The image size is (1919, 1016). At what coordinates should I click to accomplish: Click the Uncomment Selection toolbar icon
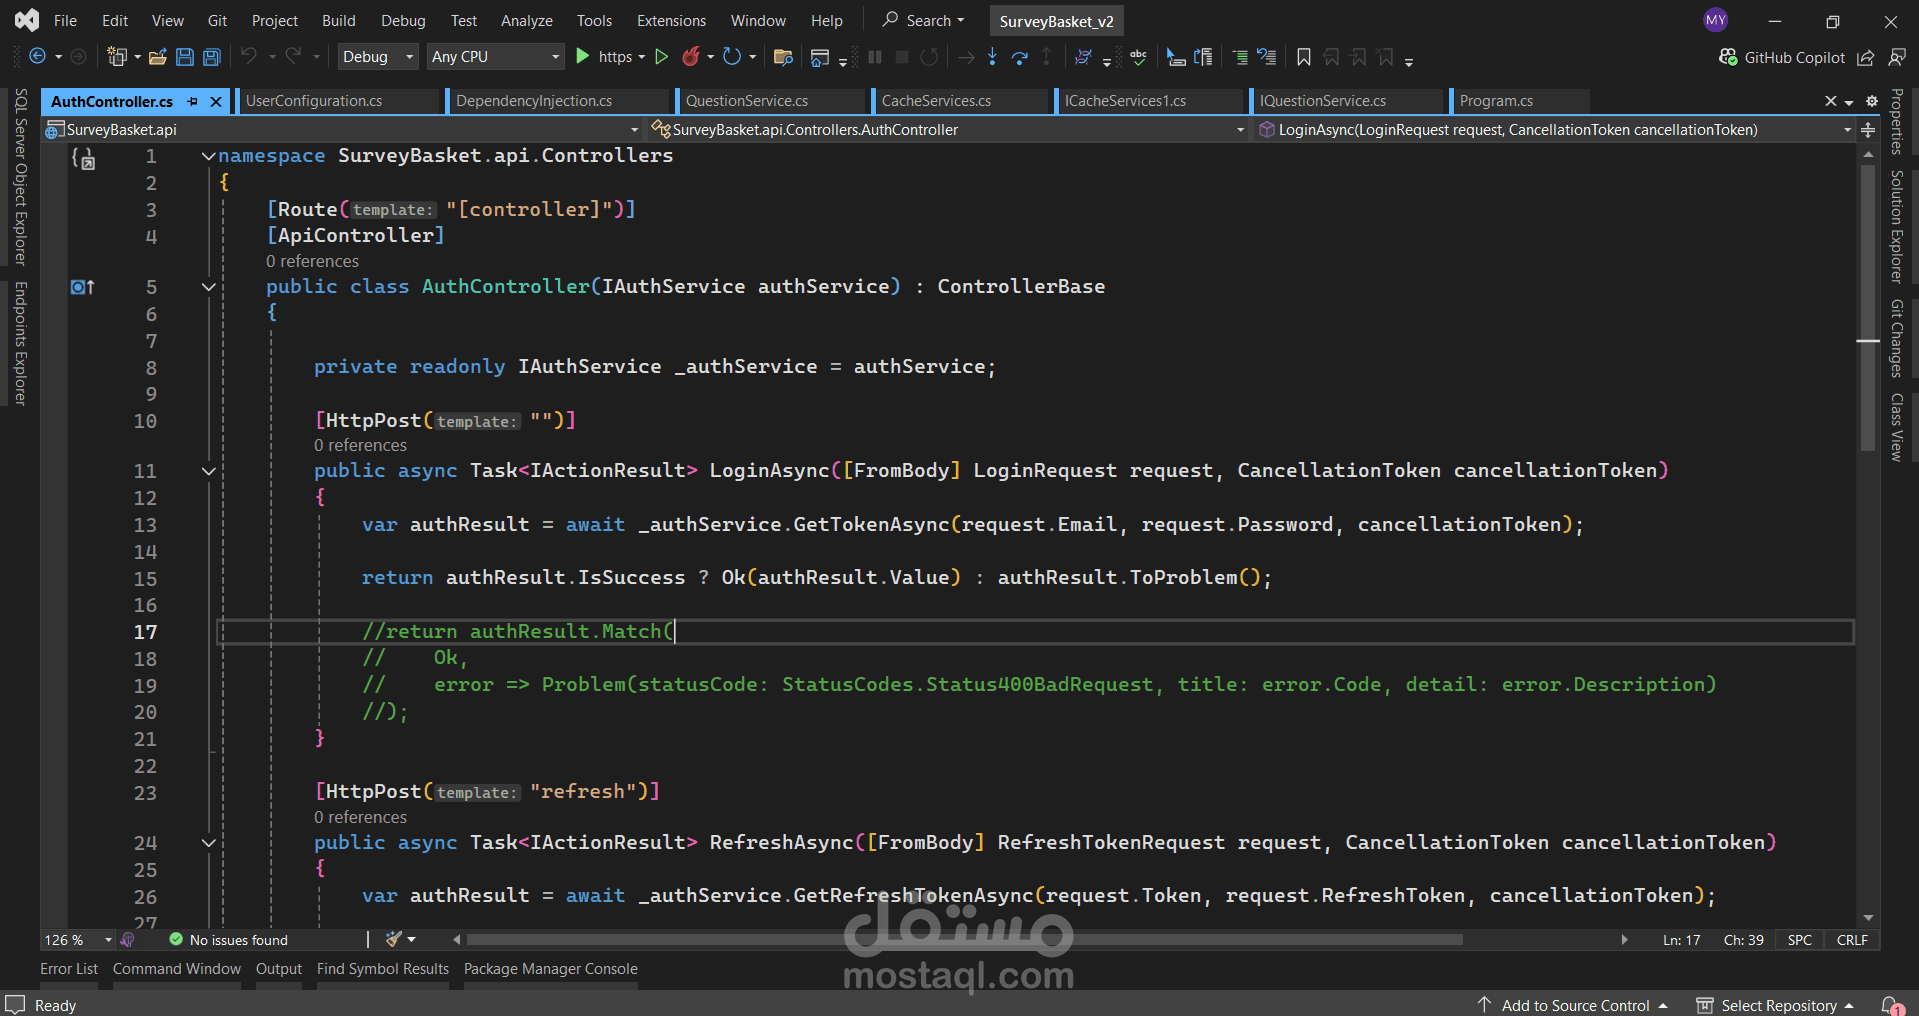[x=1267, y=57]
